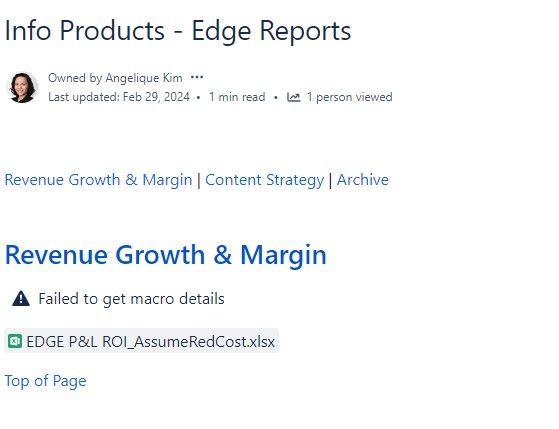Click the green Excel file icon

pos(15,341)
